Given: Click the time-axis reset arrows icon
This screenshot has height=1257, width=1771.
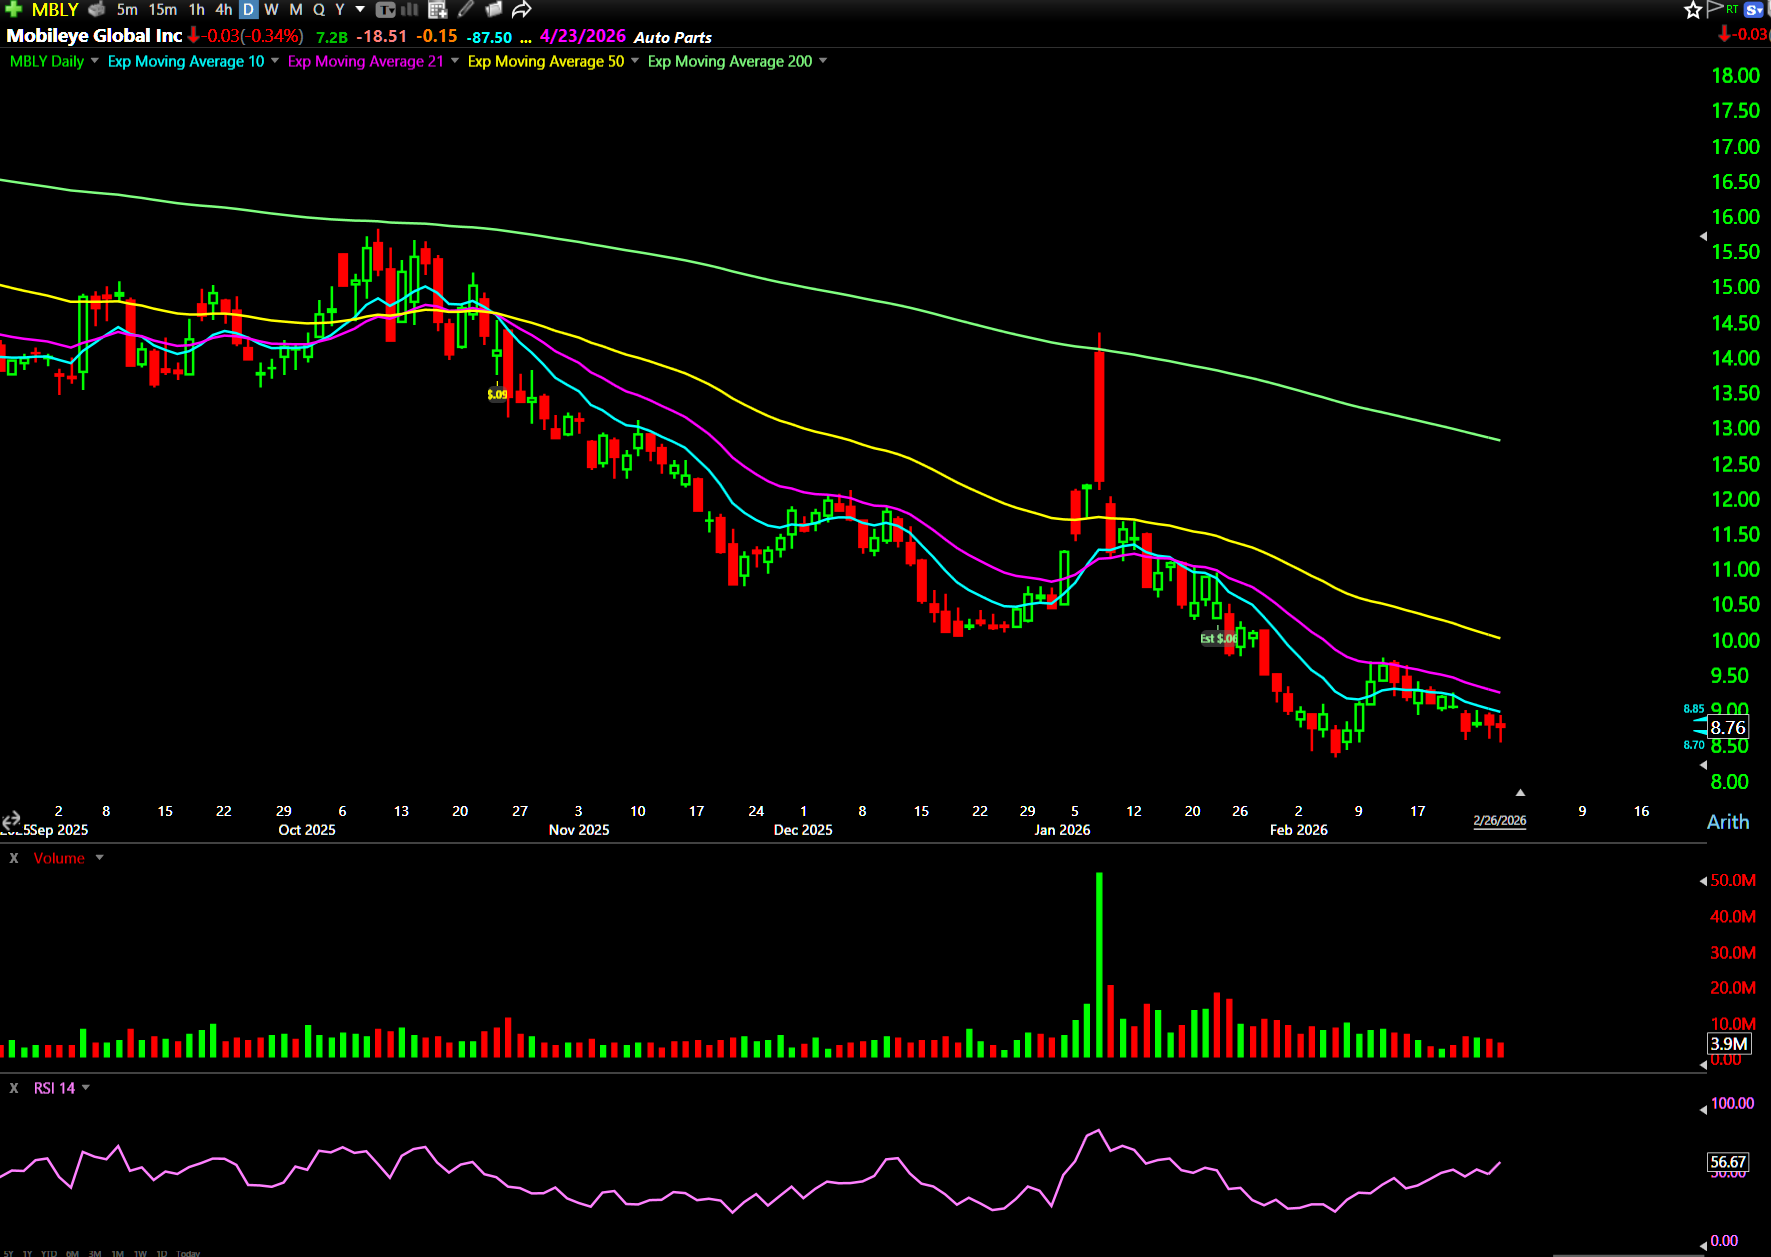Looking at the screenshot, I should pyautogui.click(x=11, y=820).
